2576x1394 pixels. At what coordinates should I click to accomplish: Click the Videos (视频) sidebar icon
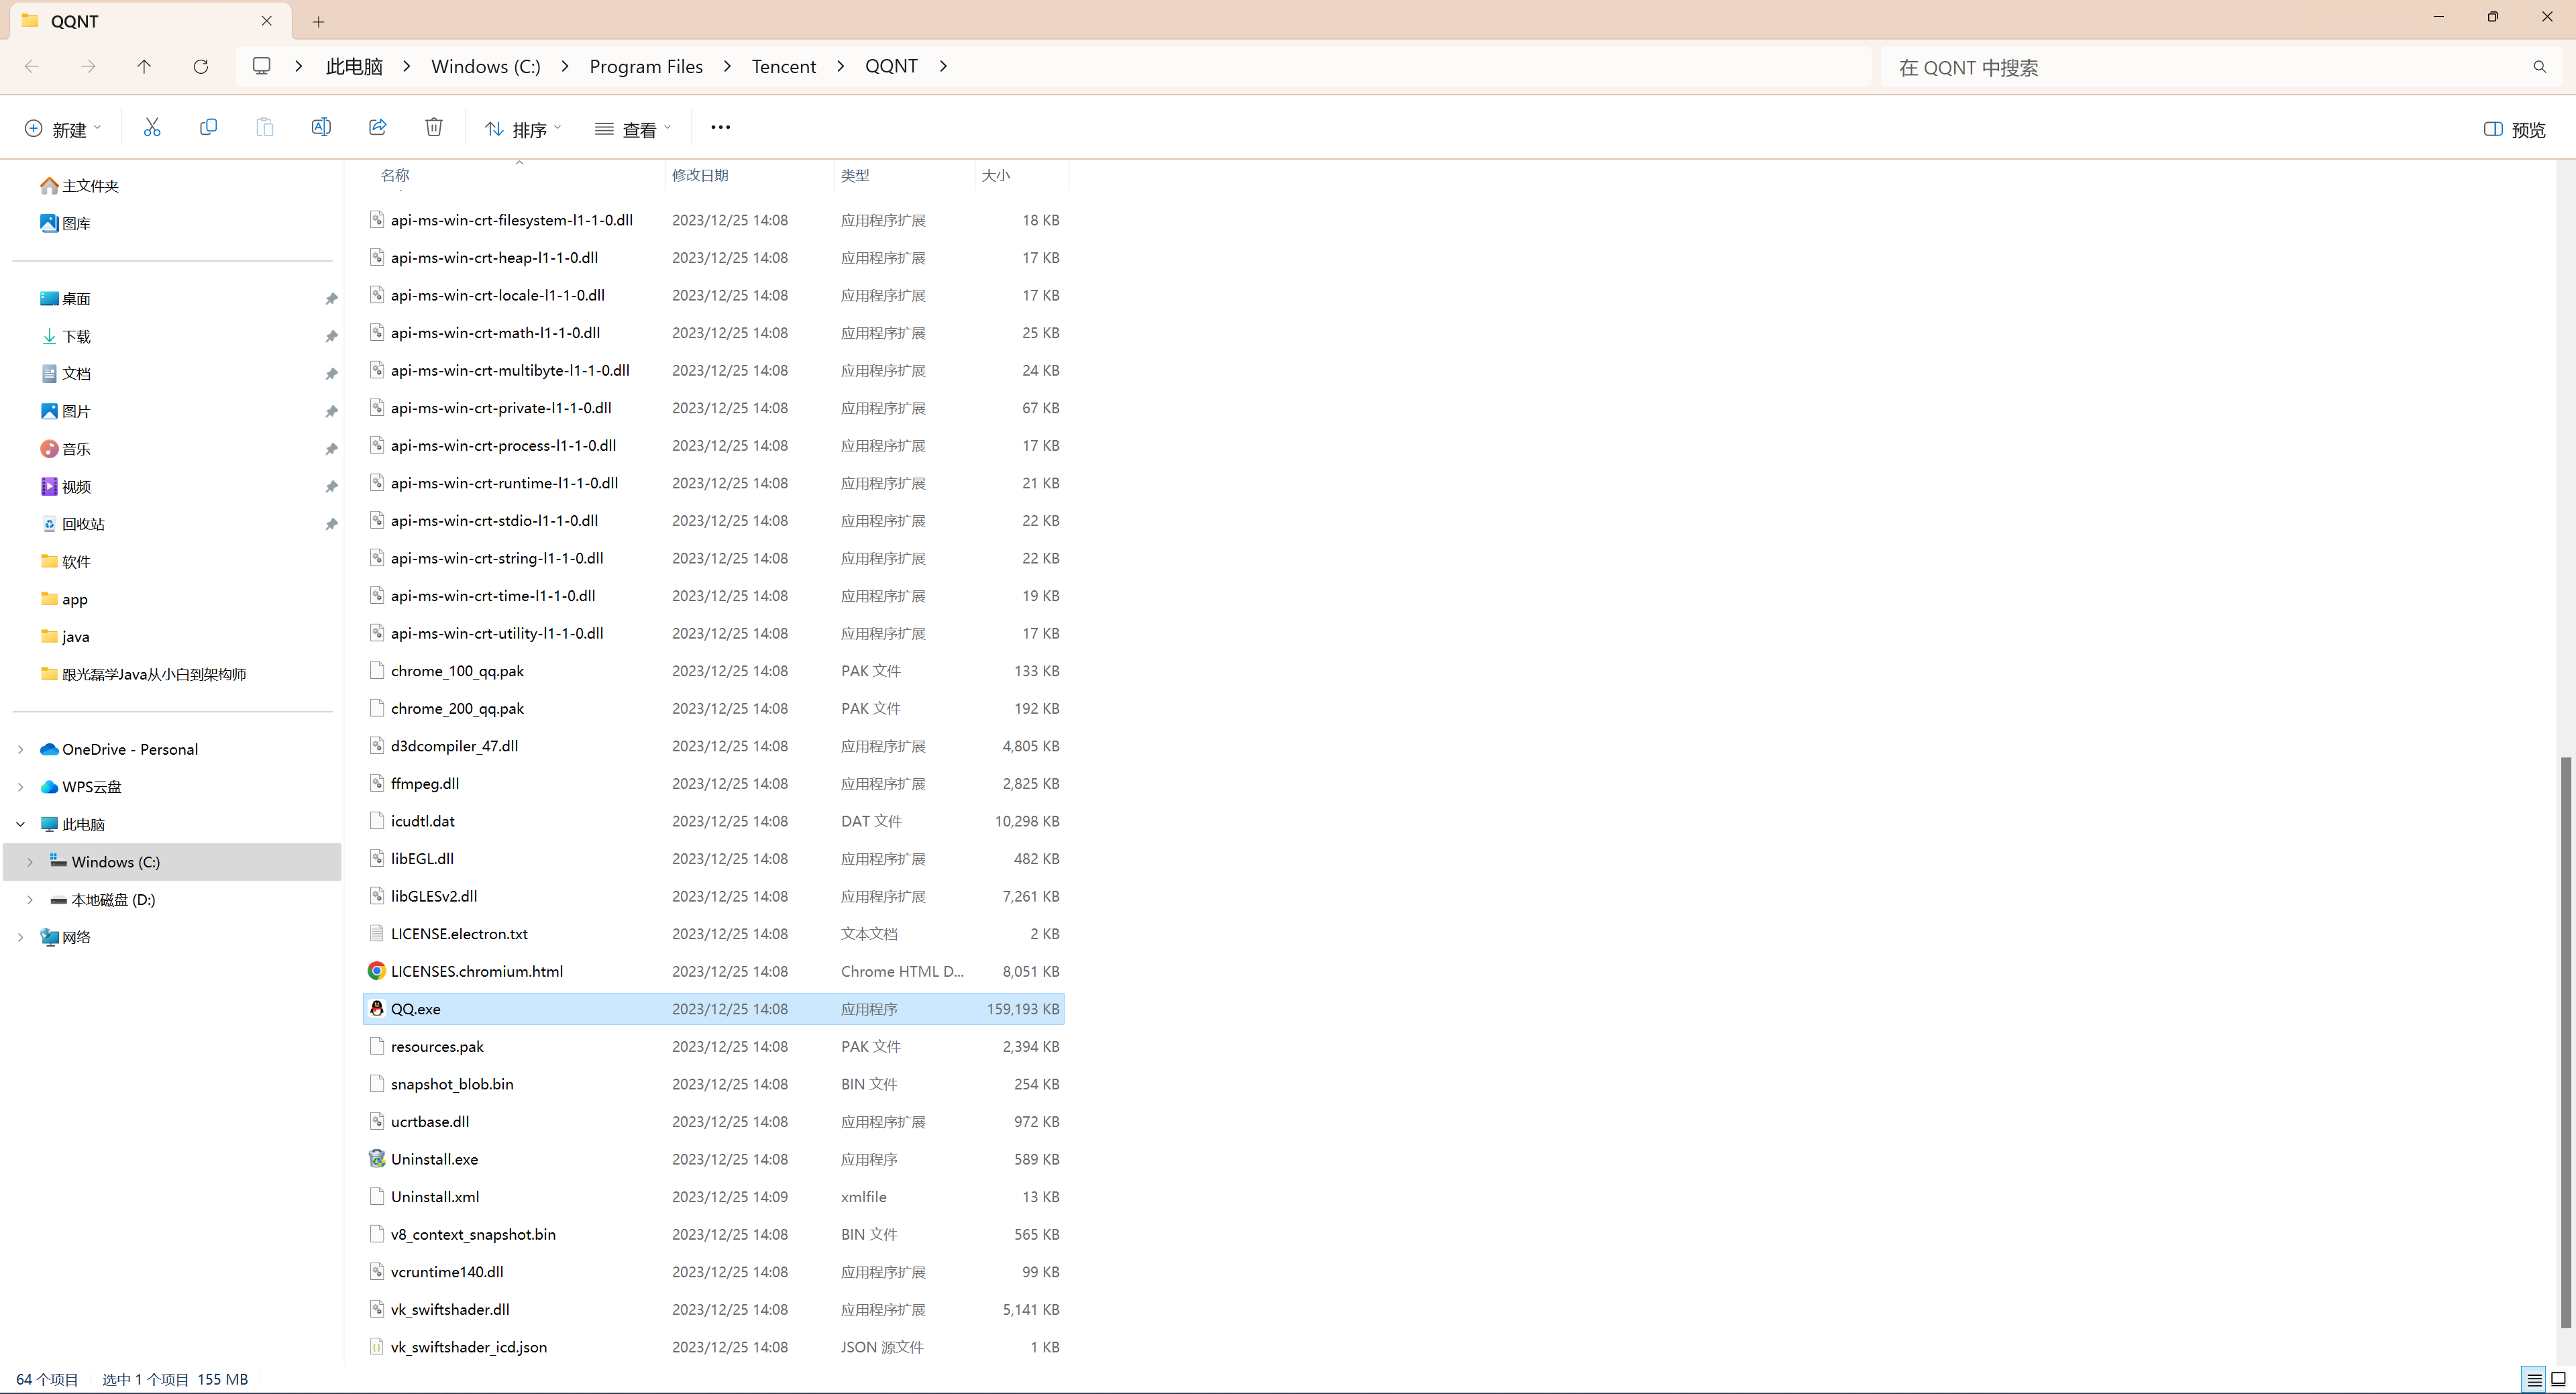click(49, 486)
